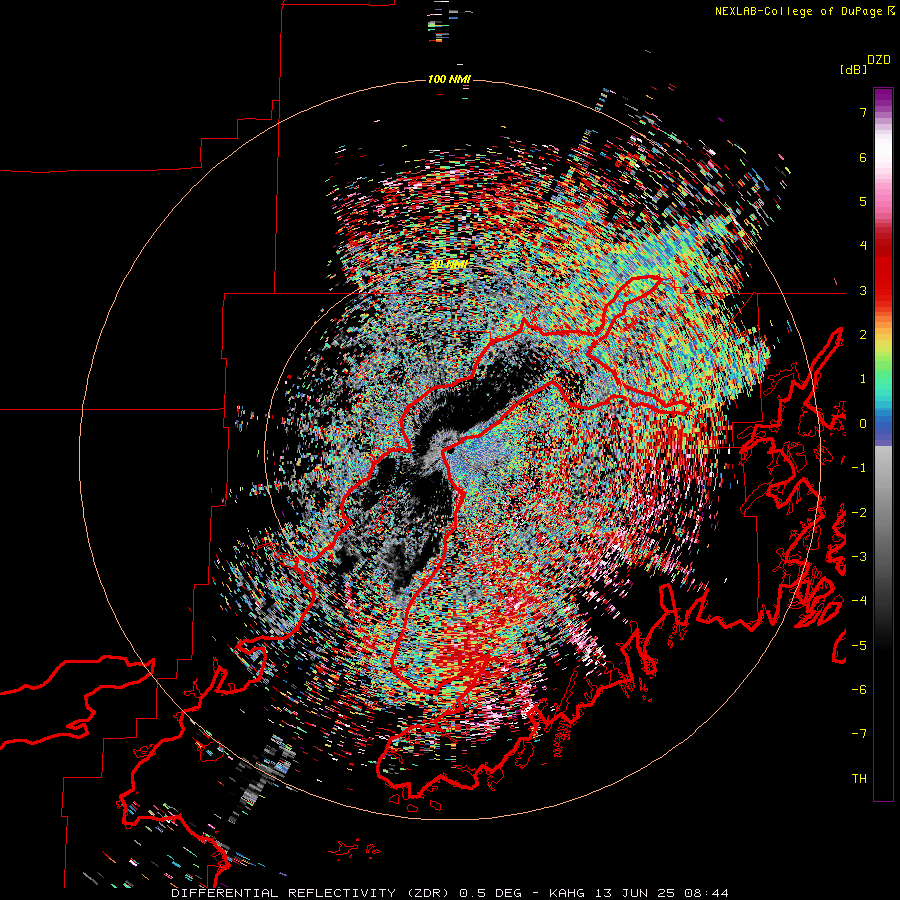Click the 3 tick label on the scale
The width and height of the screenshot is (900, 900).
(x=863, y=290)
